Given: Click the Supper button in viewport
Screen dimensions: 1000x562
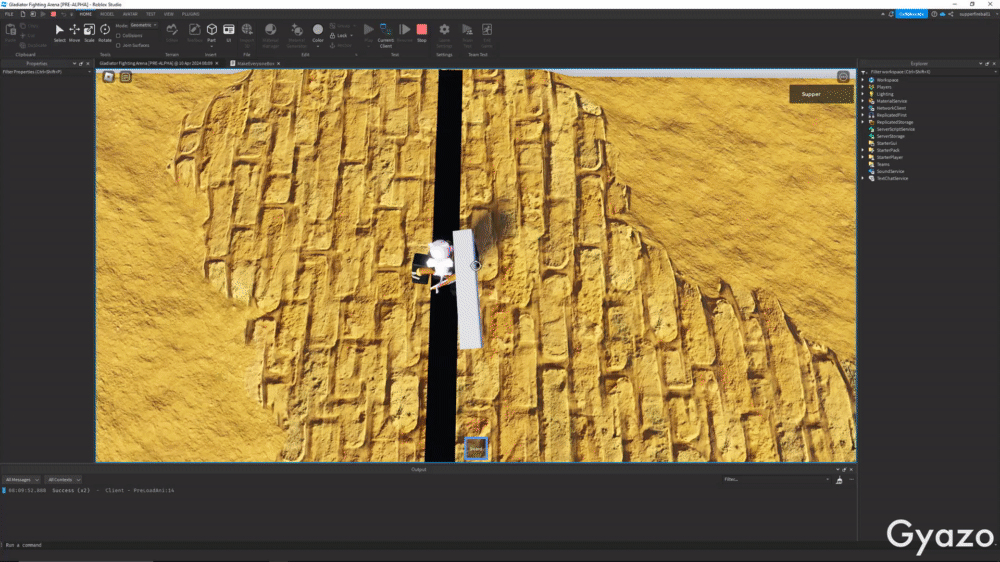Looking at the screenshot, I should 821,94.
